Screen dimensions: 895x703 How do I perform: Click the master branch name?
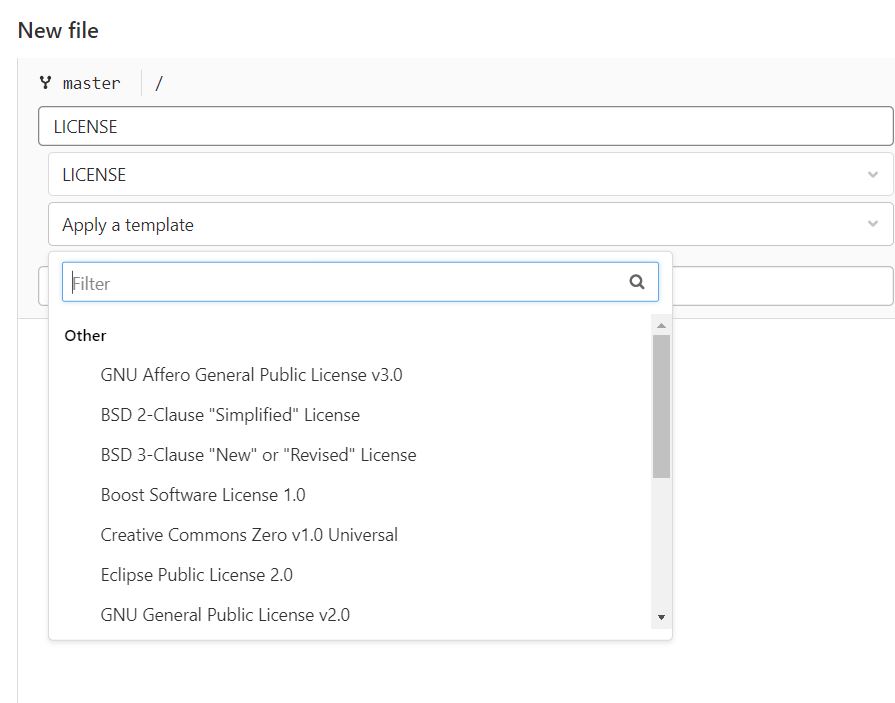point(91,83)
